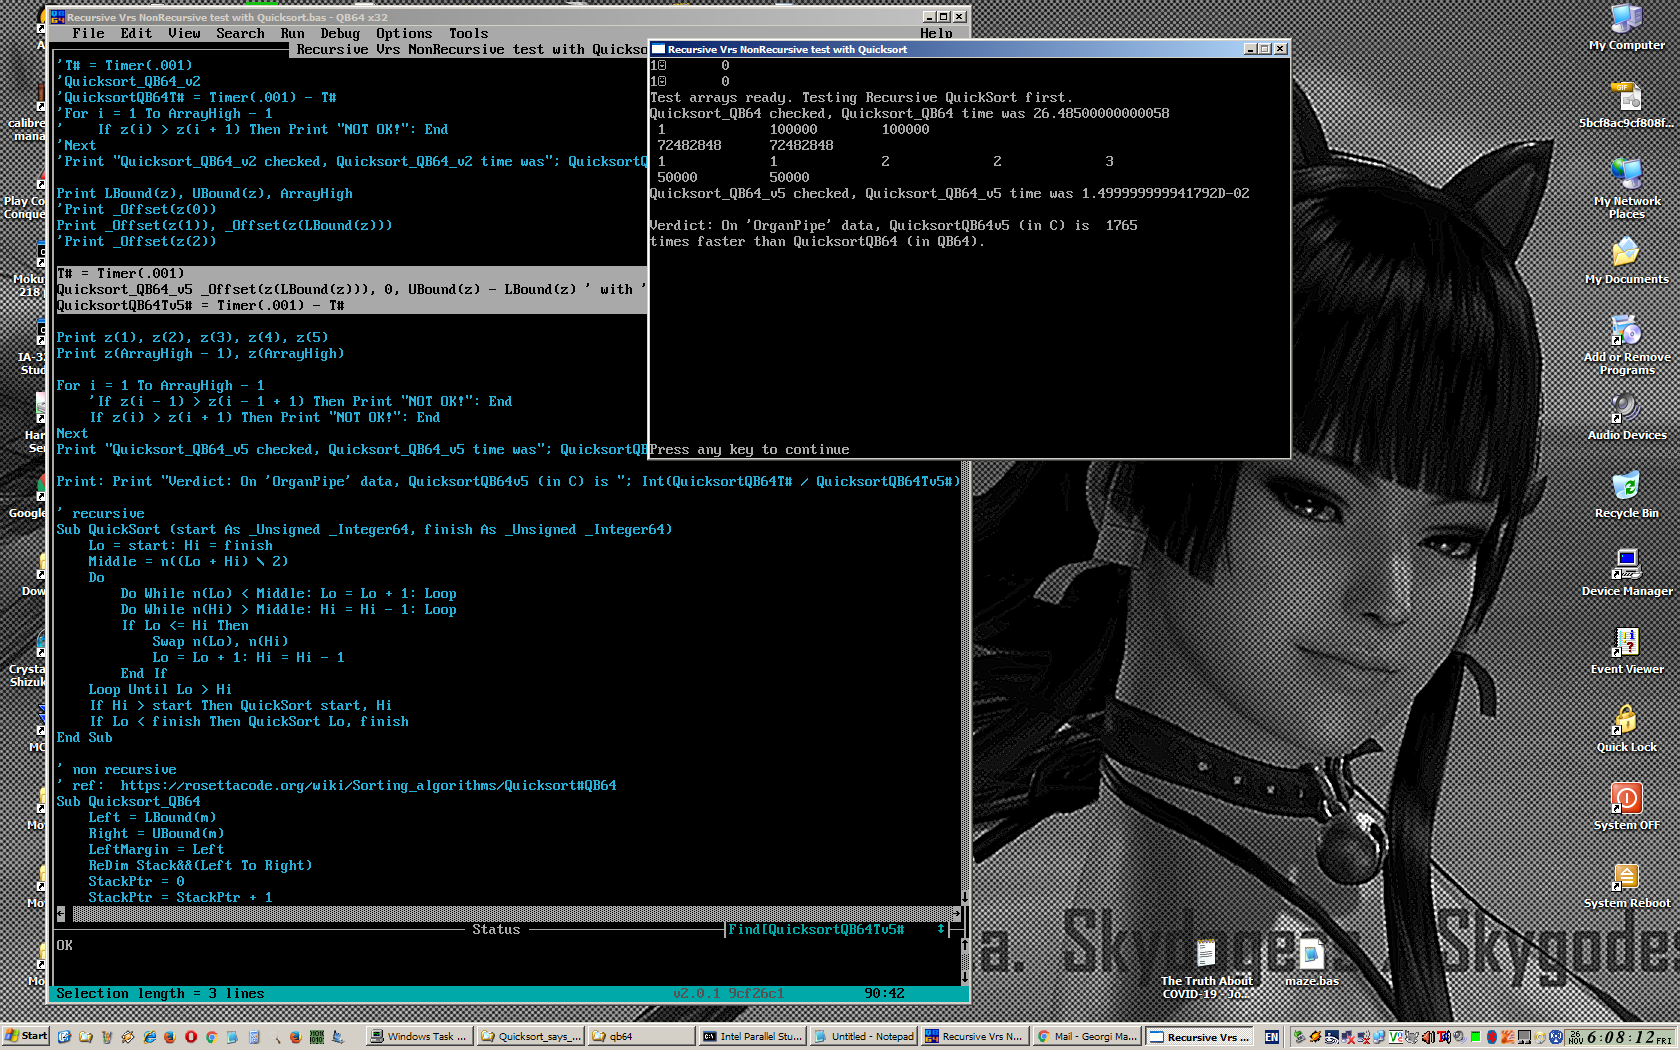This screenshot has width=1680, height=1050.
Task: Click the vertical scrollbar down arrow in QB64
Action: [x=964, y=897]
